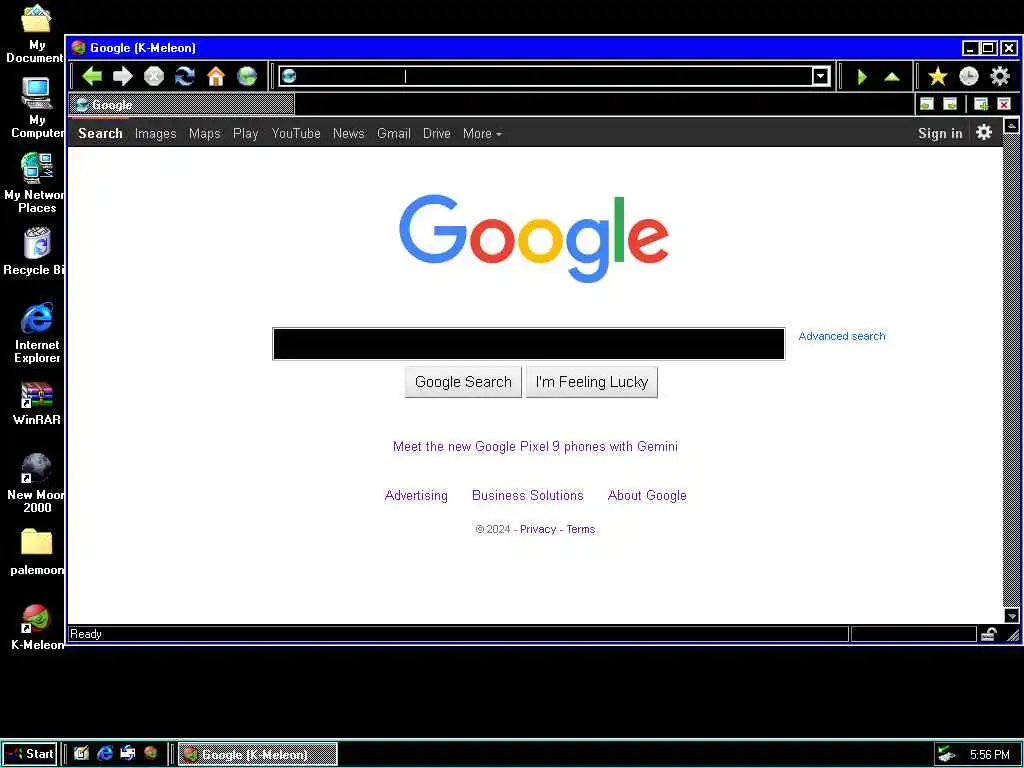Open News in Google navigation bar
This screenshot has height=768, width=1024.
point(348,133)
